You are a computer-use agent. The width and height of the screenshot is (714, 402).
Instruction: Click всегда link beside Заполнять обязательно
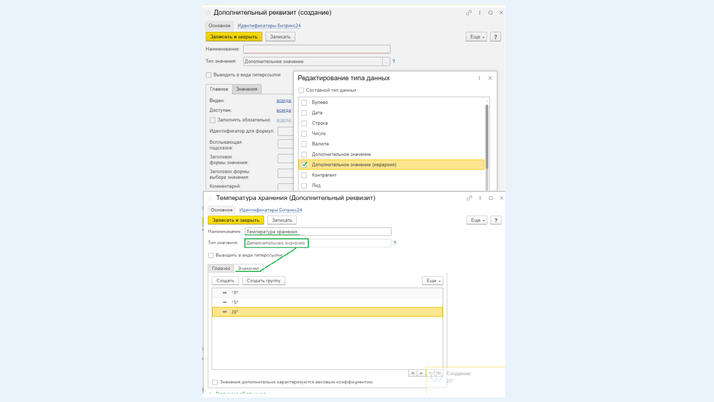pyautogui.click(x=284, y=120)
